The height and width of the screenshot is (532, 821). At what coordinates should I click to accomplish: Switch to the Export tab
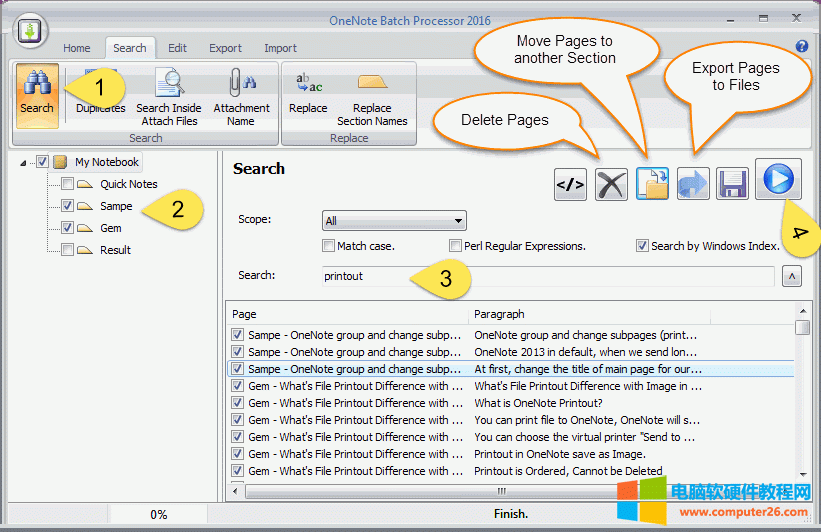[225, 48]
